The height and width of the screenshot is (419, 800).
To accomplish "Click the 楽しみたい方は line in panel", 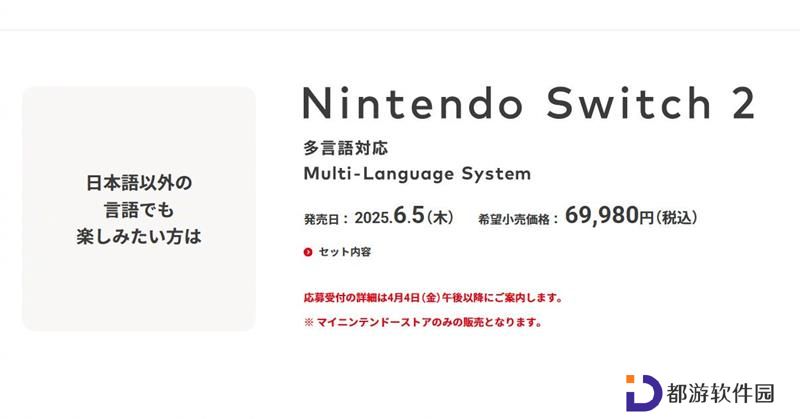I will coord(139,237).
